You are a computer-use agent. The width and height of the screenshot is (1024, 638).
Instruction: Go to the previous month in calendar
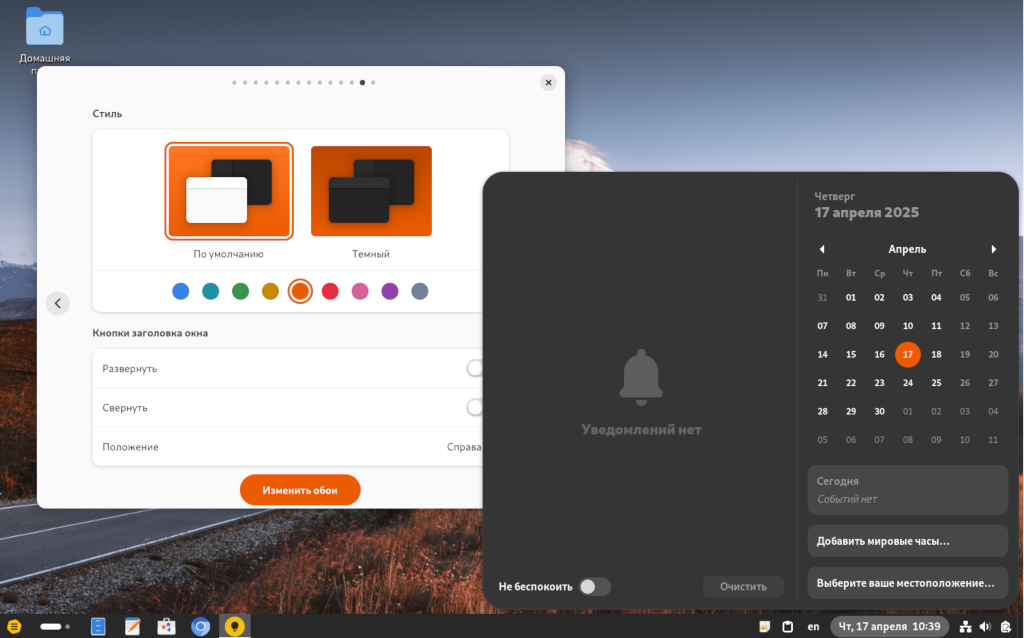point(822,249)
